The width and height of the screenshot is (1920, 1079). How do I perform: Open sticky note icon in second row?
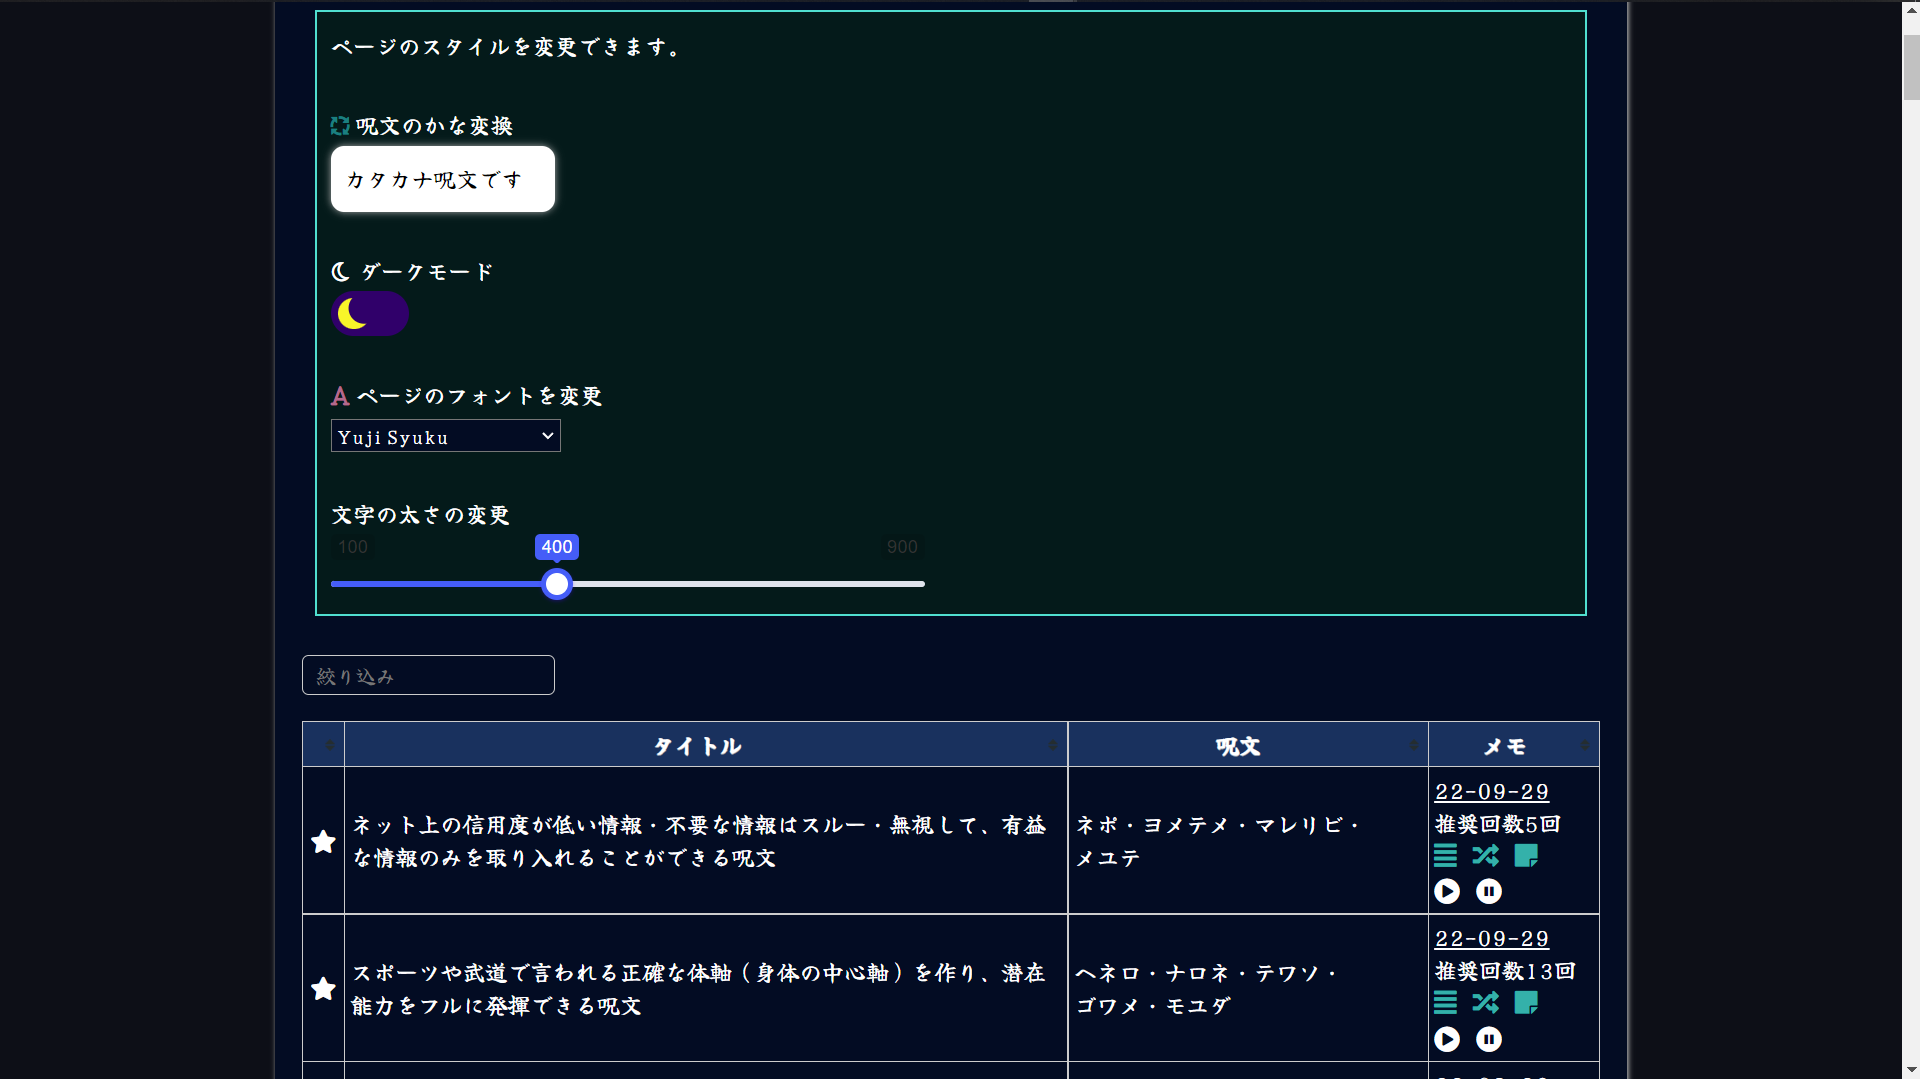click(1526, 1003)
